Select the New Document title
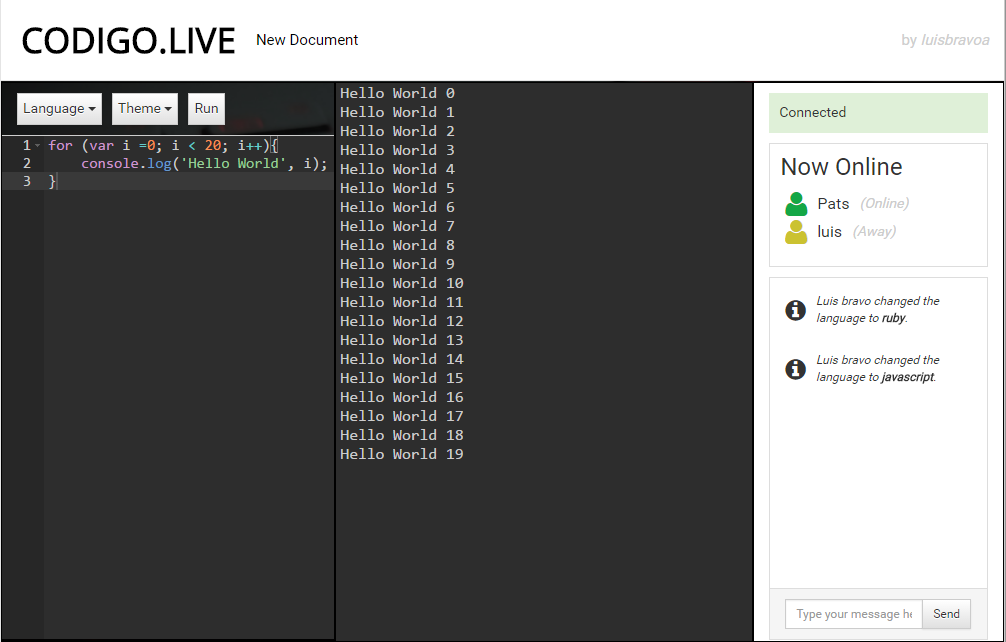 [x=307, y=40]
